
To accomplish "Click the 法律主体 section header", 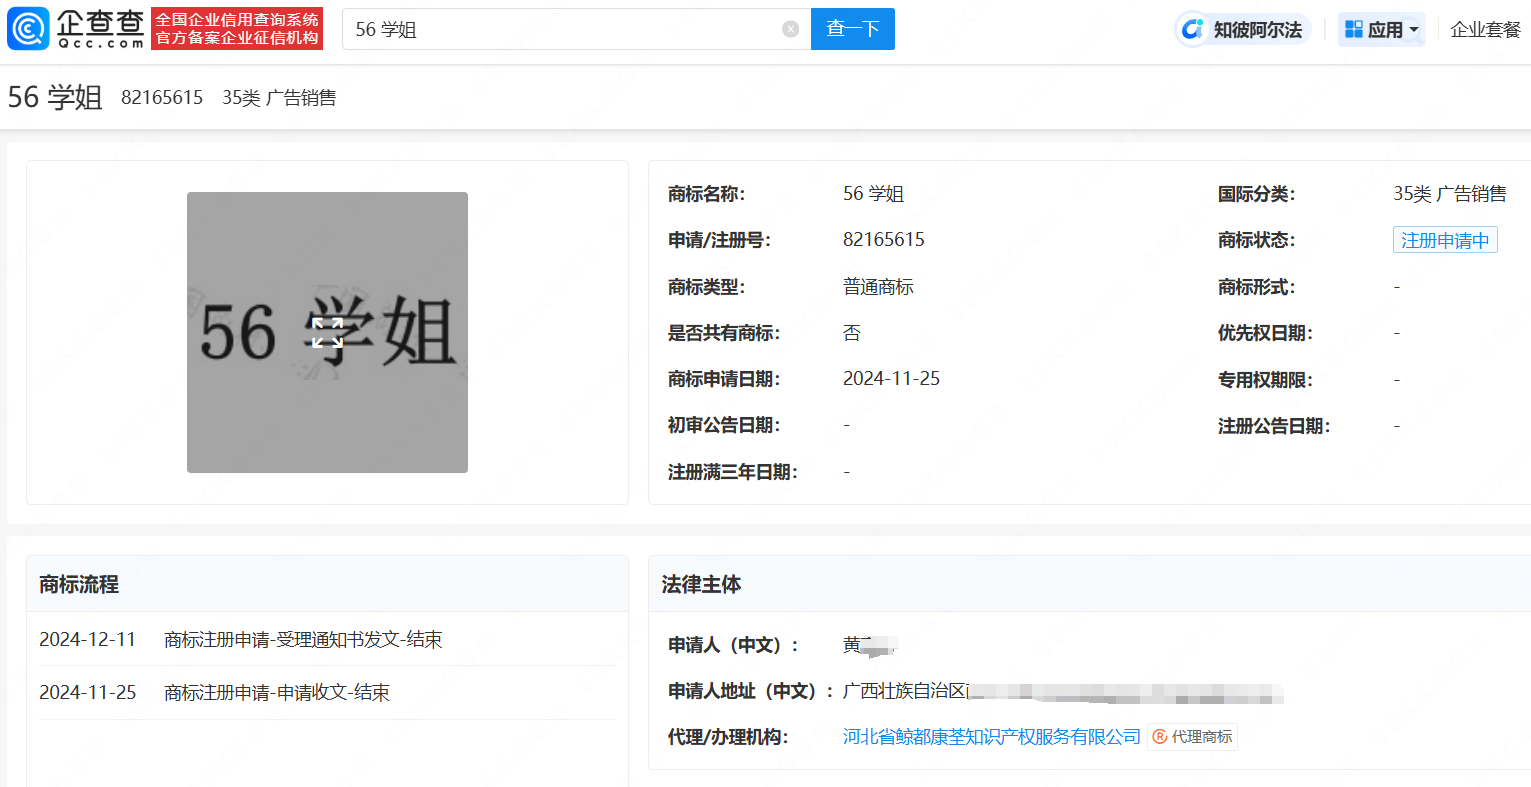I will click(x=701, y=584).
